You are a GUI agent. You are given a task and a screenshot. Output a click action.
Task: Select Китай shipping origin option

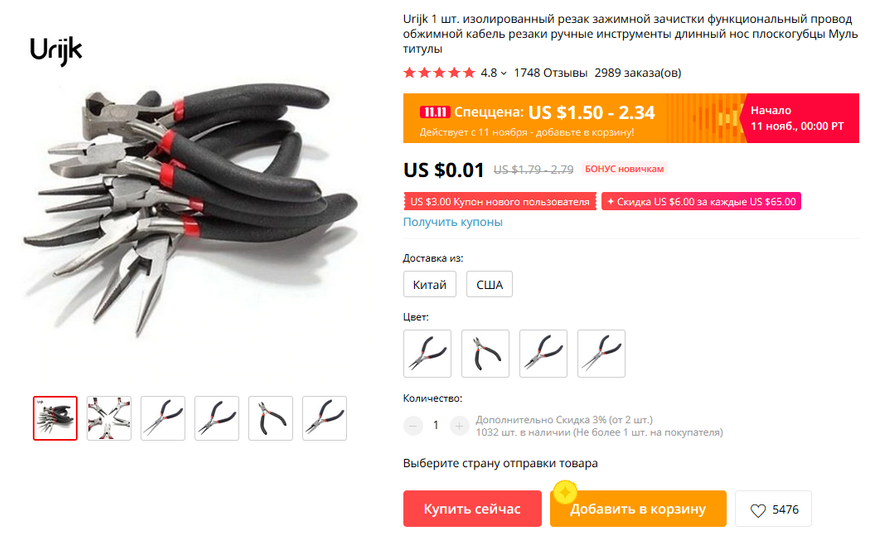tap(430, 284)
